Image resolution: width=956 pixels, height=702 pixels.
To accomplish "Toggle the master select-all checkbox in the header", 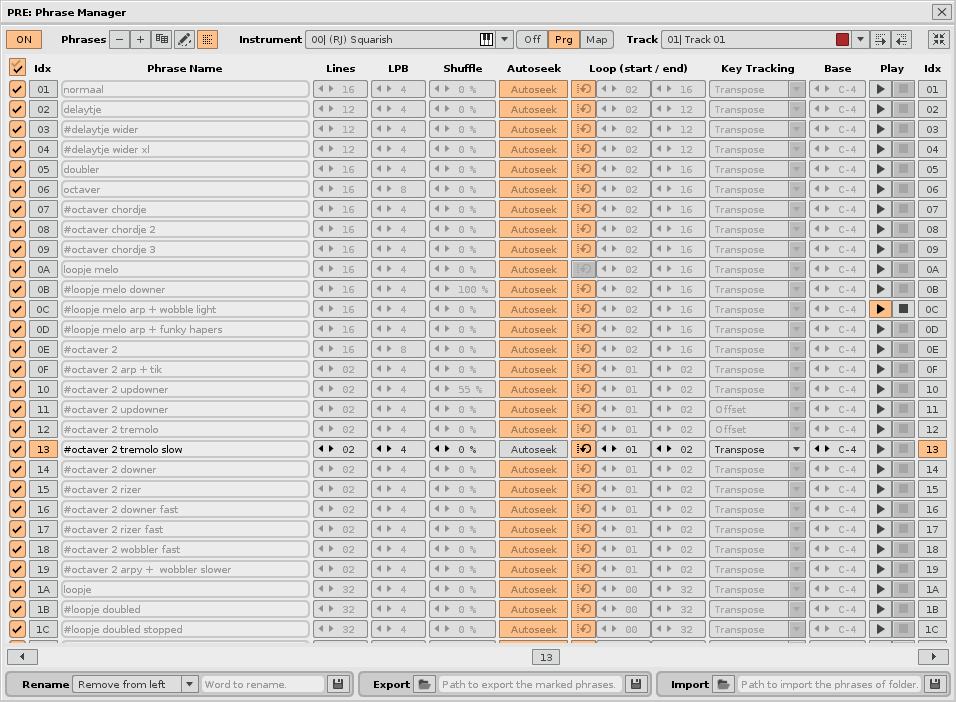I will point(17,68).
